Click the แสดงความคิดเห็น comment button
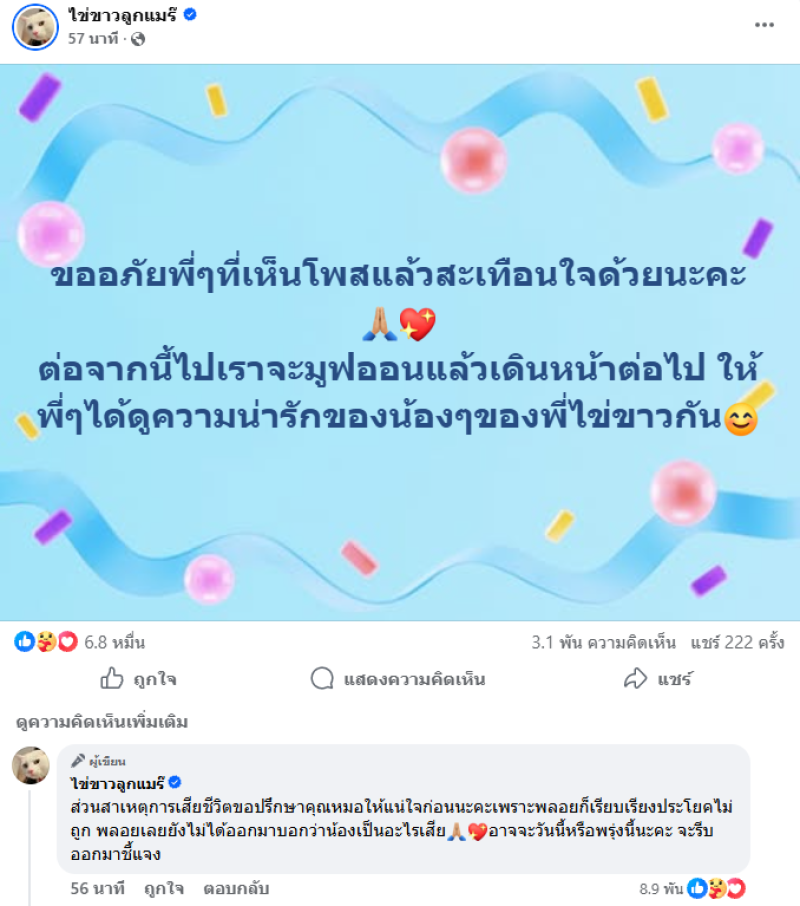Viewport: 800px width, 906px height. pos(398,679)
